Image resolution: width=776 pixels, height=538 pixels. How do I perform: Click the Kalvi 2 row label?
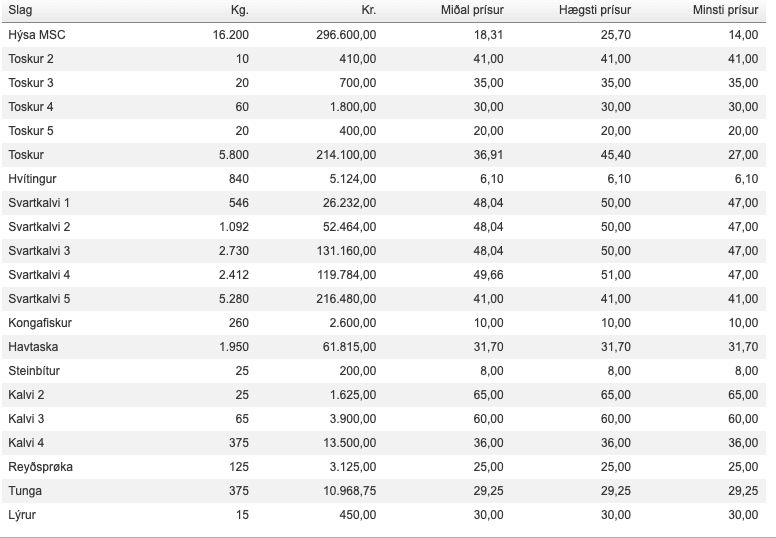(26, 395)
